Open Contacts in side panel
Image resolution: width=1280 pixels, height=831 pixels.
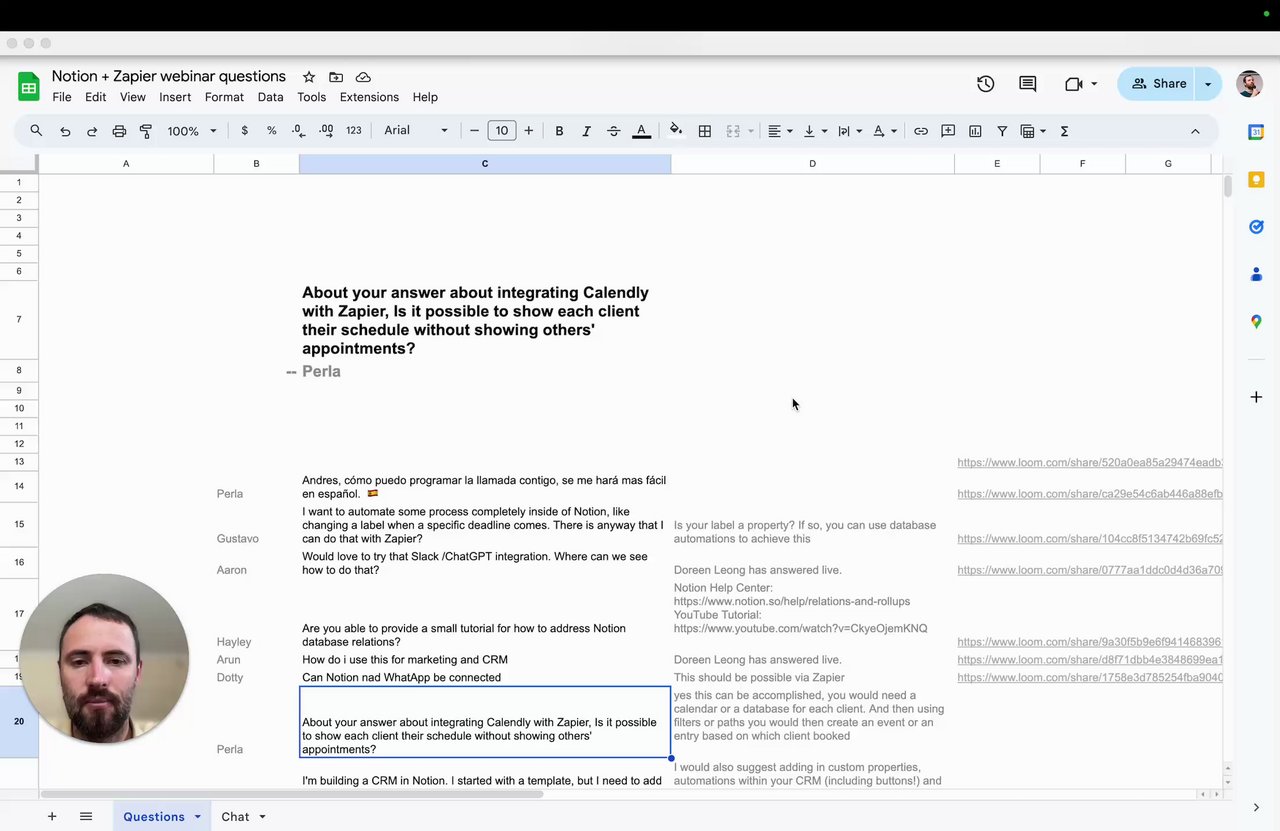click(1256, 274)
